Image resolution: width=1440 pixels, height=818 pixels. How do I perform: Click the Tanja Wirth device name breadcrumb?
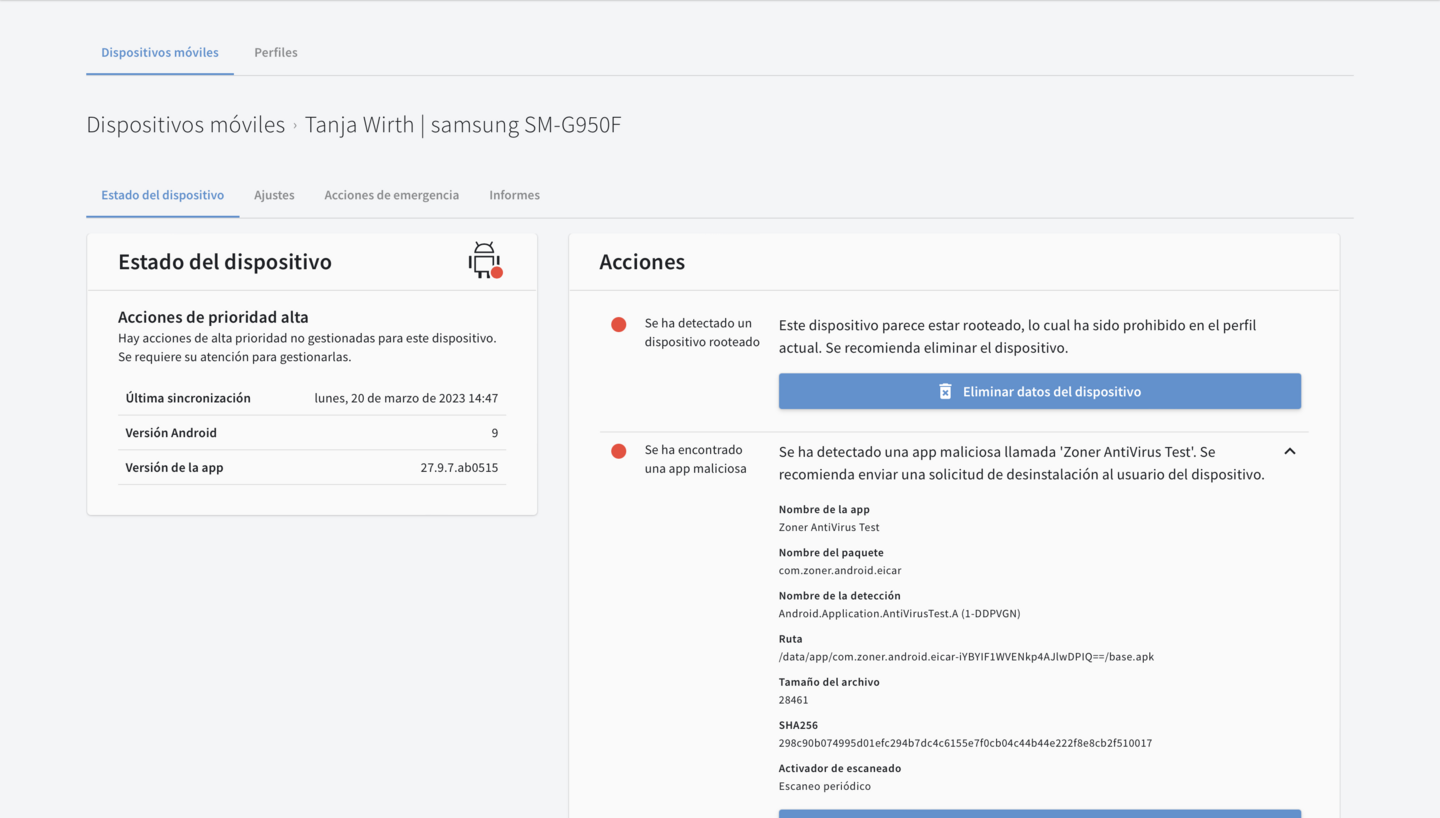pos(463,125)
